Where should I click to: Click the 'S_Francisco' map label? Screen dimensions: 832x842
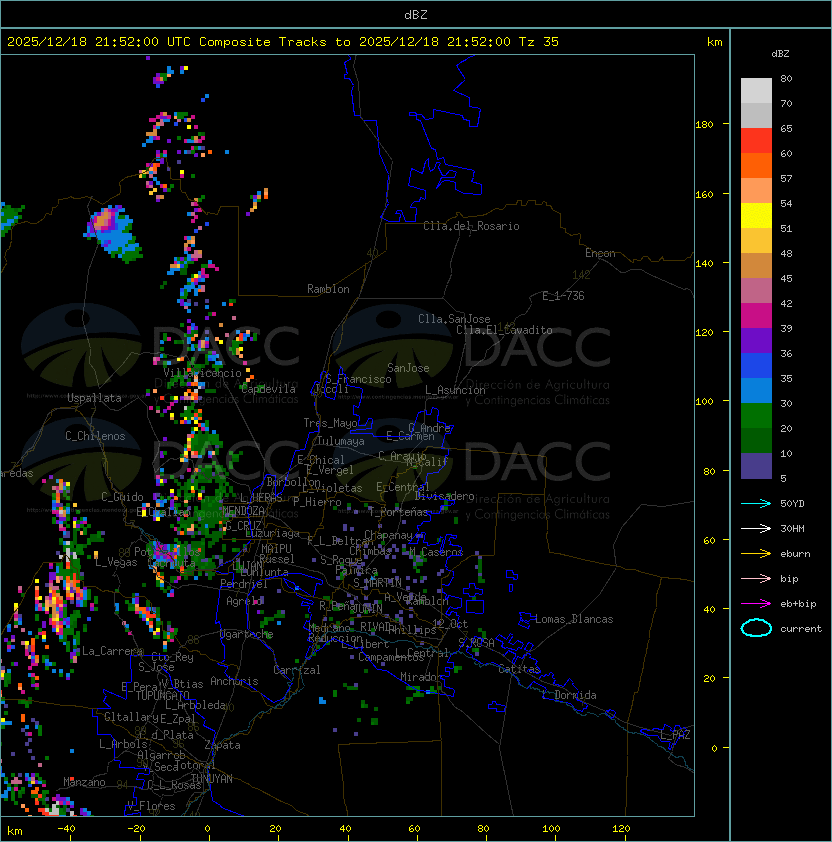358,379
